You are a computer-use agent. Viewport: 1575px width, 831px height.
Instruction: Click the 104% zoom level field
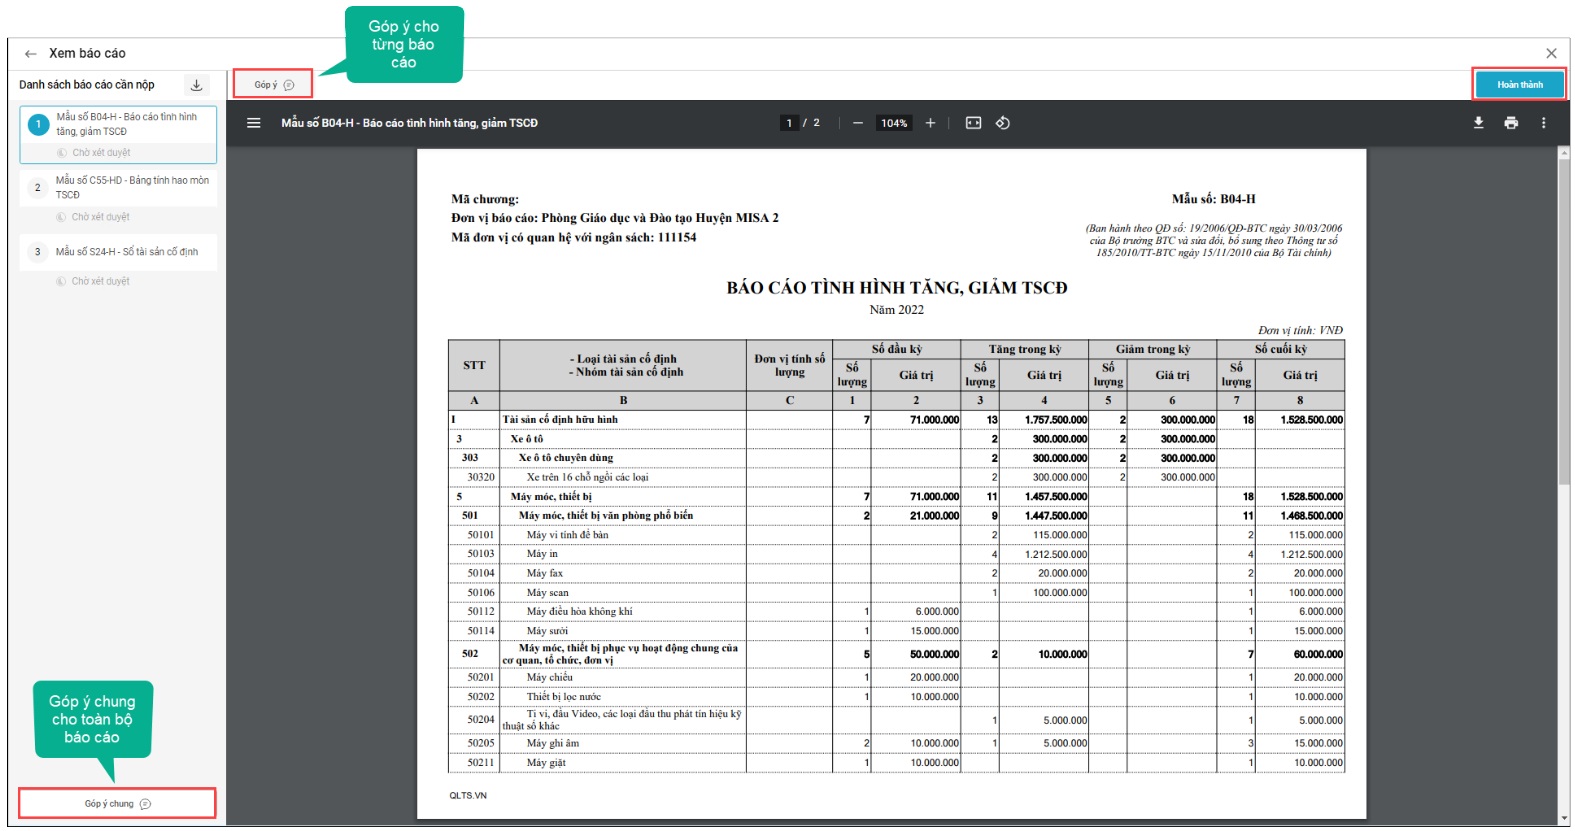coord(893,123)
